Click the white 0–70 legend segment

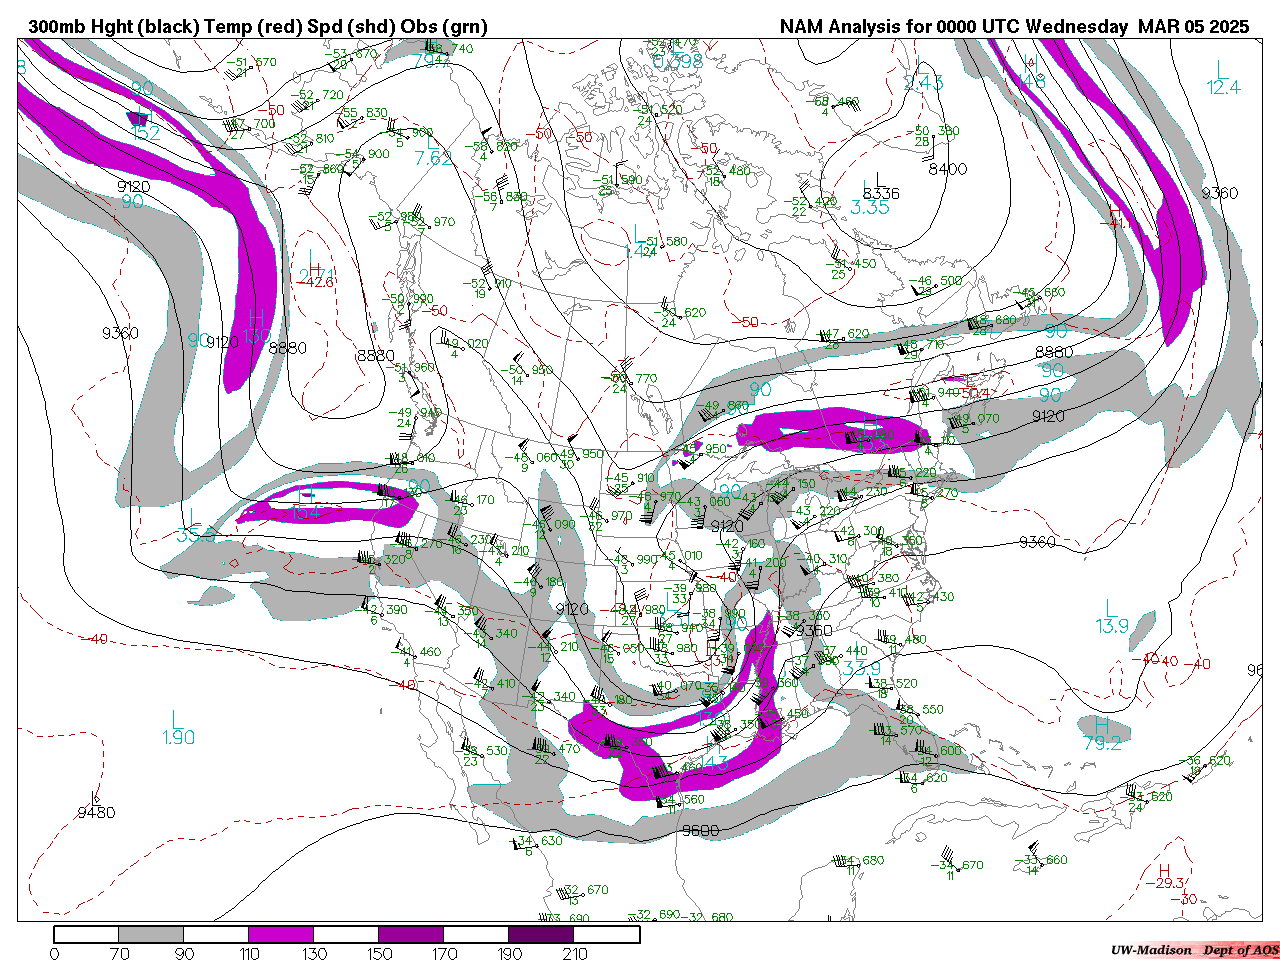(x=86, y=935)
